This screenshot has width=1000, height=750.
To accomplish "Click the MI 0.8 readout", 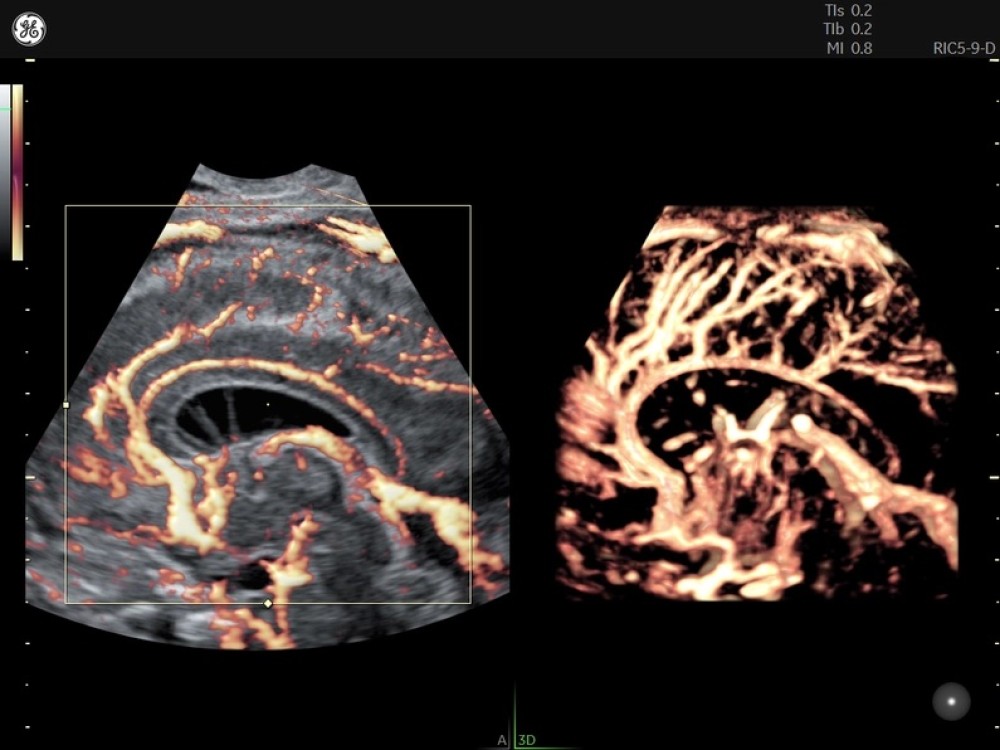I will (848, 48).
